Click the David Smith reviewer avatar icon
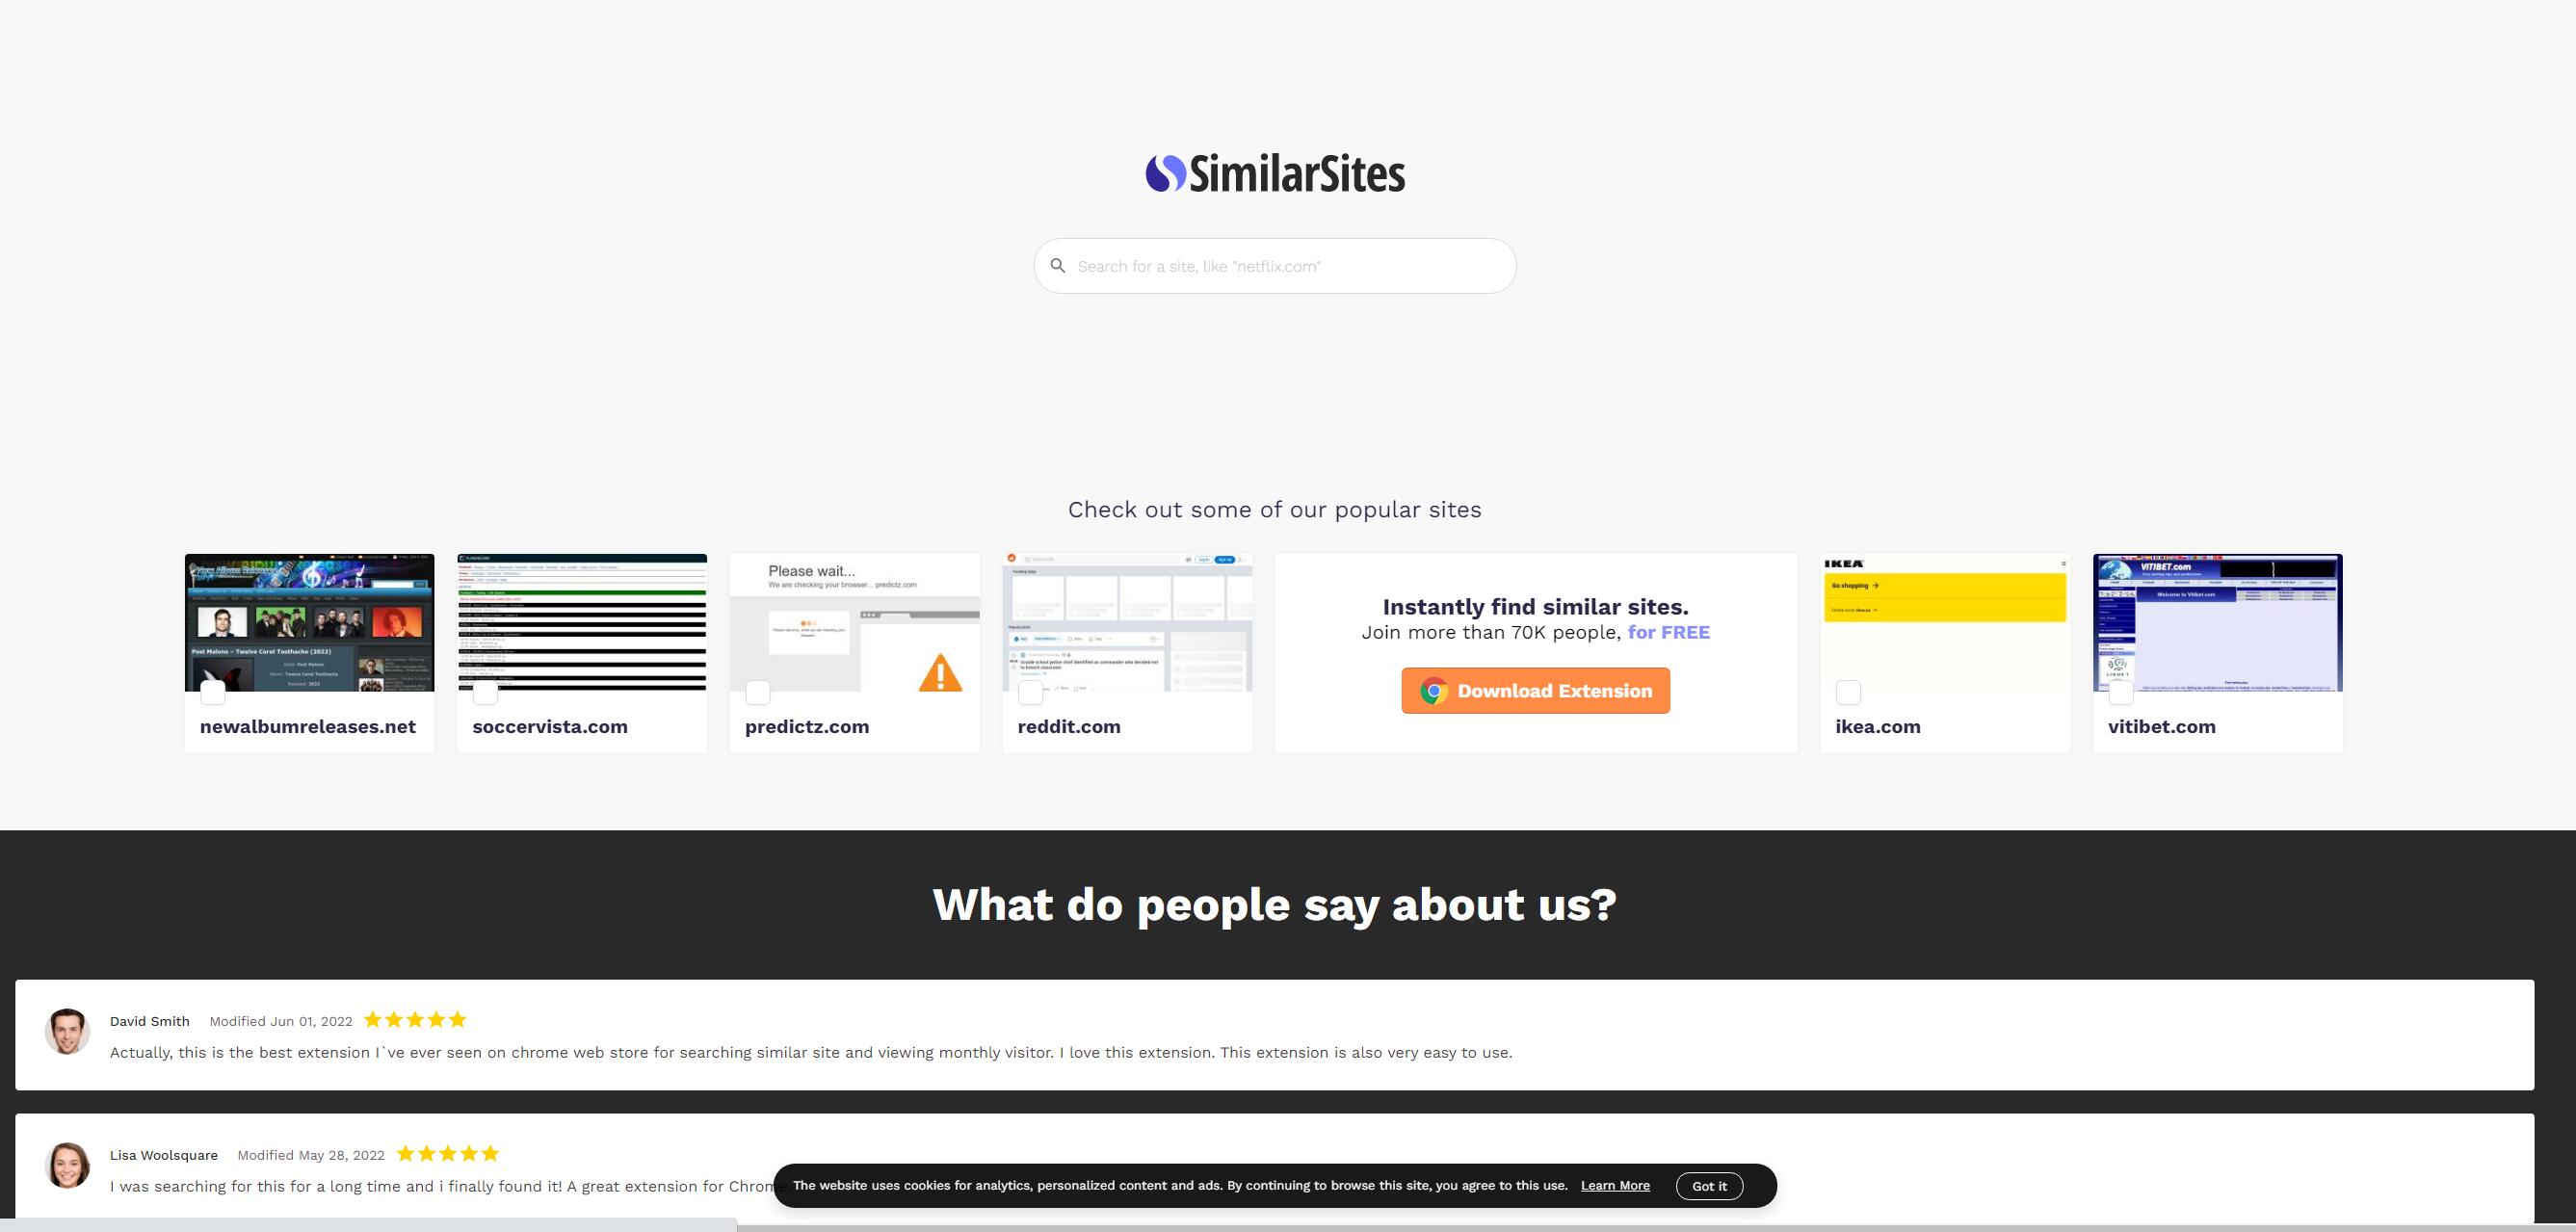The image size is (2576, 1232). (66, 1034)
